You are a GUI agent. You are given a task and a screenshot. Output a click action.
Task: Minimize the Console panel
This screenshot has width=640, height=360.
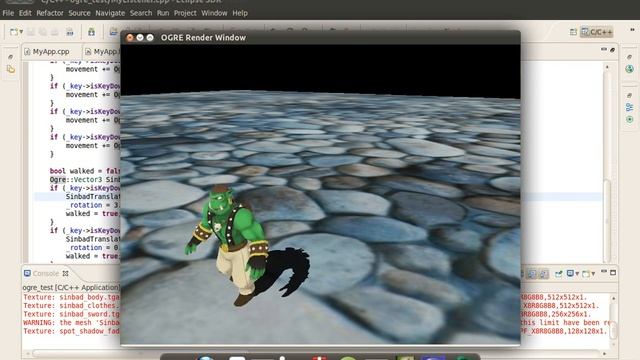click(x=604, y=272)
